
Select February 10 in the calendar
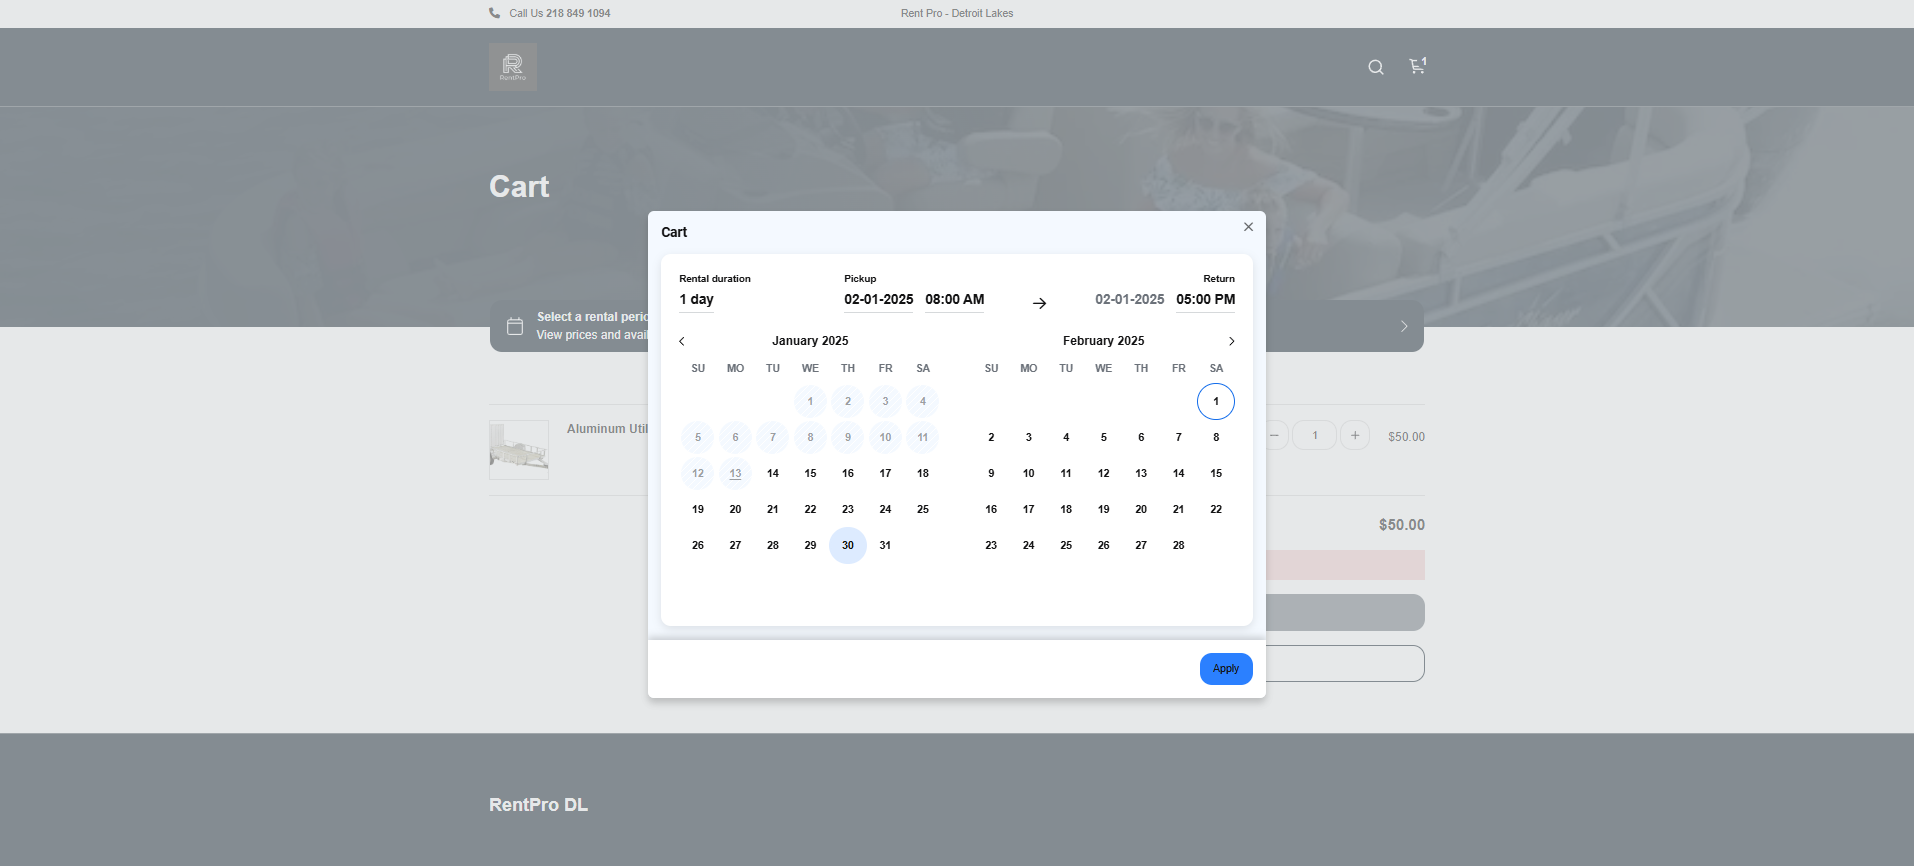click(x=1029, y=474)
